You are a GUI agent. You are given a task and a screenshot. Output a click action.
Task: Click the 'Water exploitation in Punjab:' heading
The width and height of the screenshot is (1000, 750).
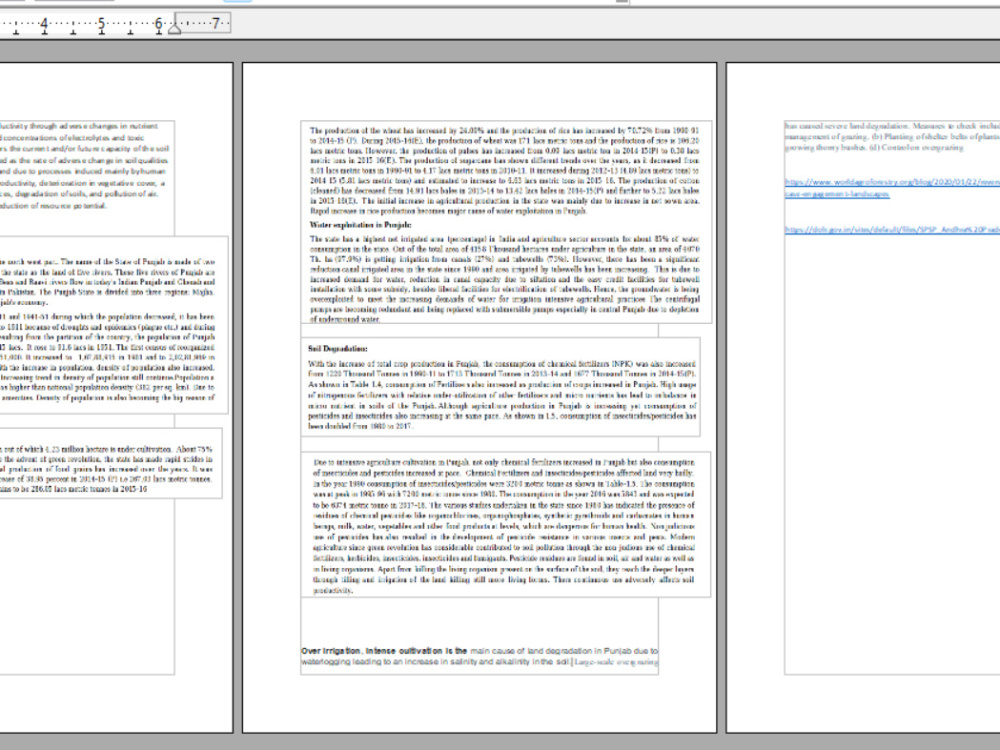(361, 225)
